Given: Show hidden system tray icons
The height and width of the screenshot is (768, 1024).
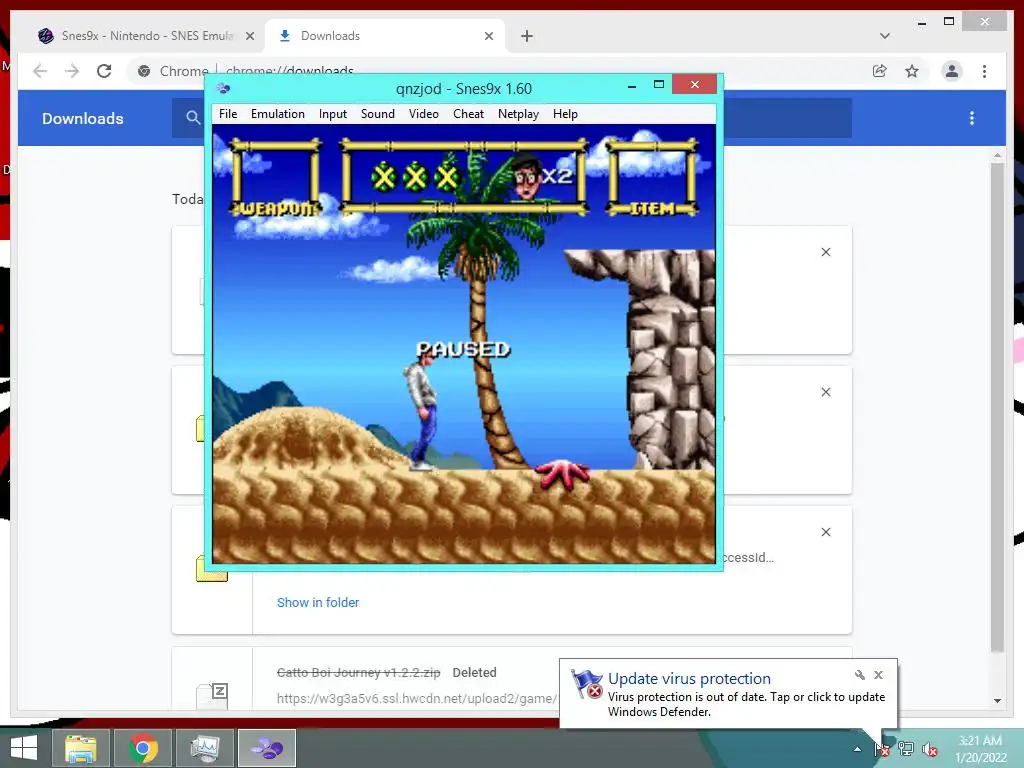Looking at the screenshot, I should tap(857, 749).
